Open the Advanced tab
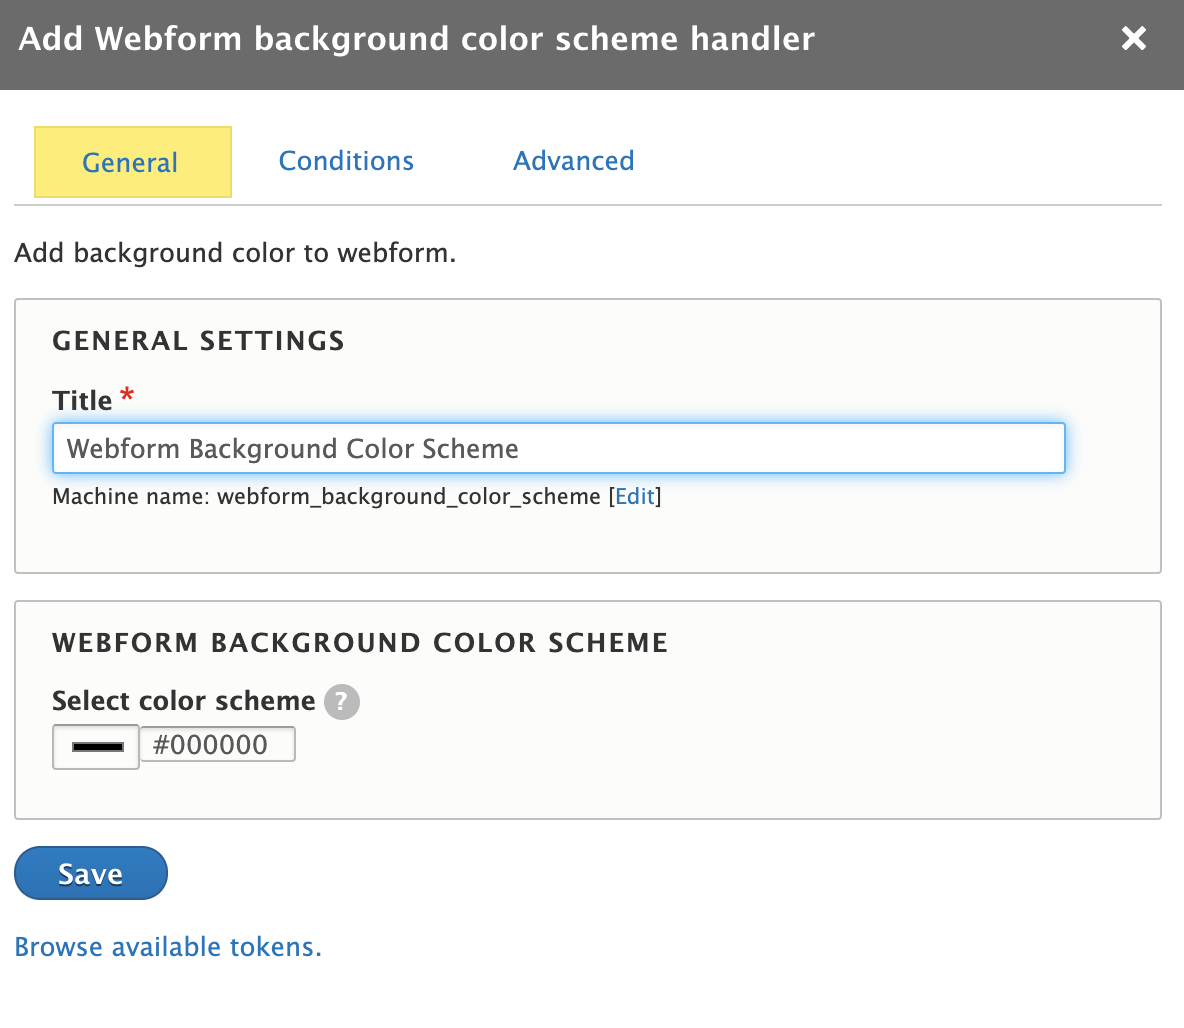The width and height of the screenshot is (1184, 1028). pyautogui.click(x=573, y=161)
